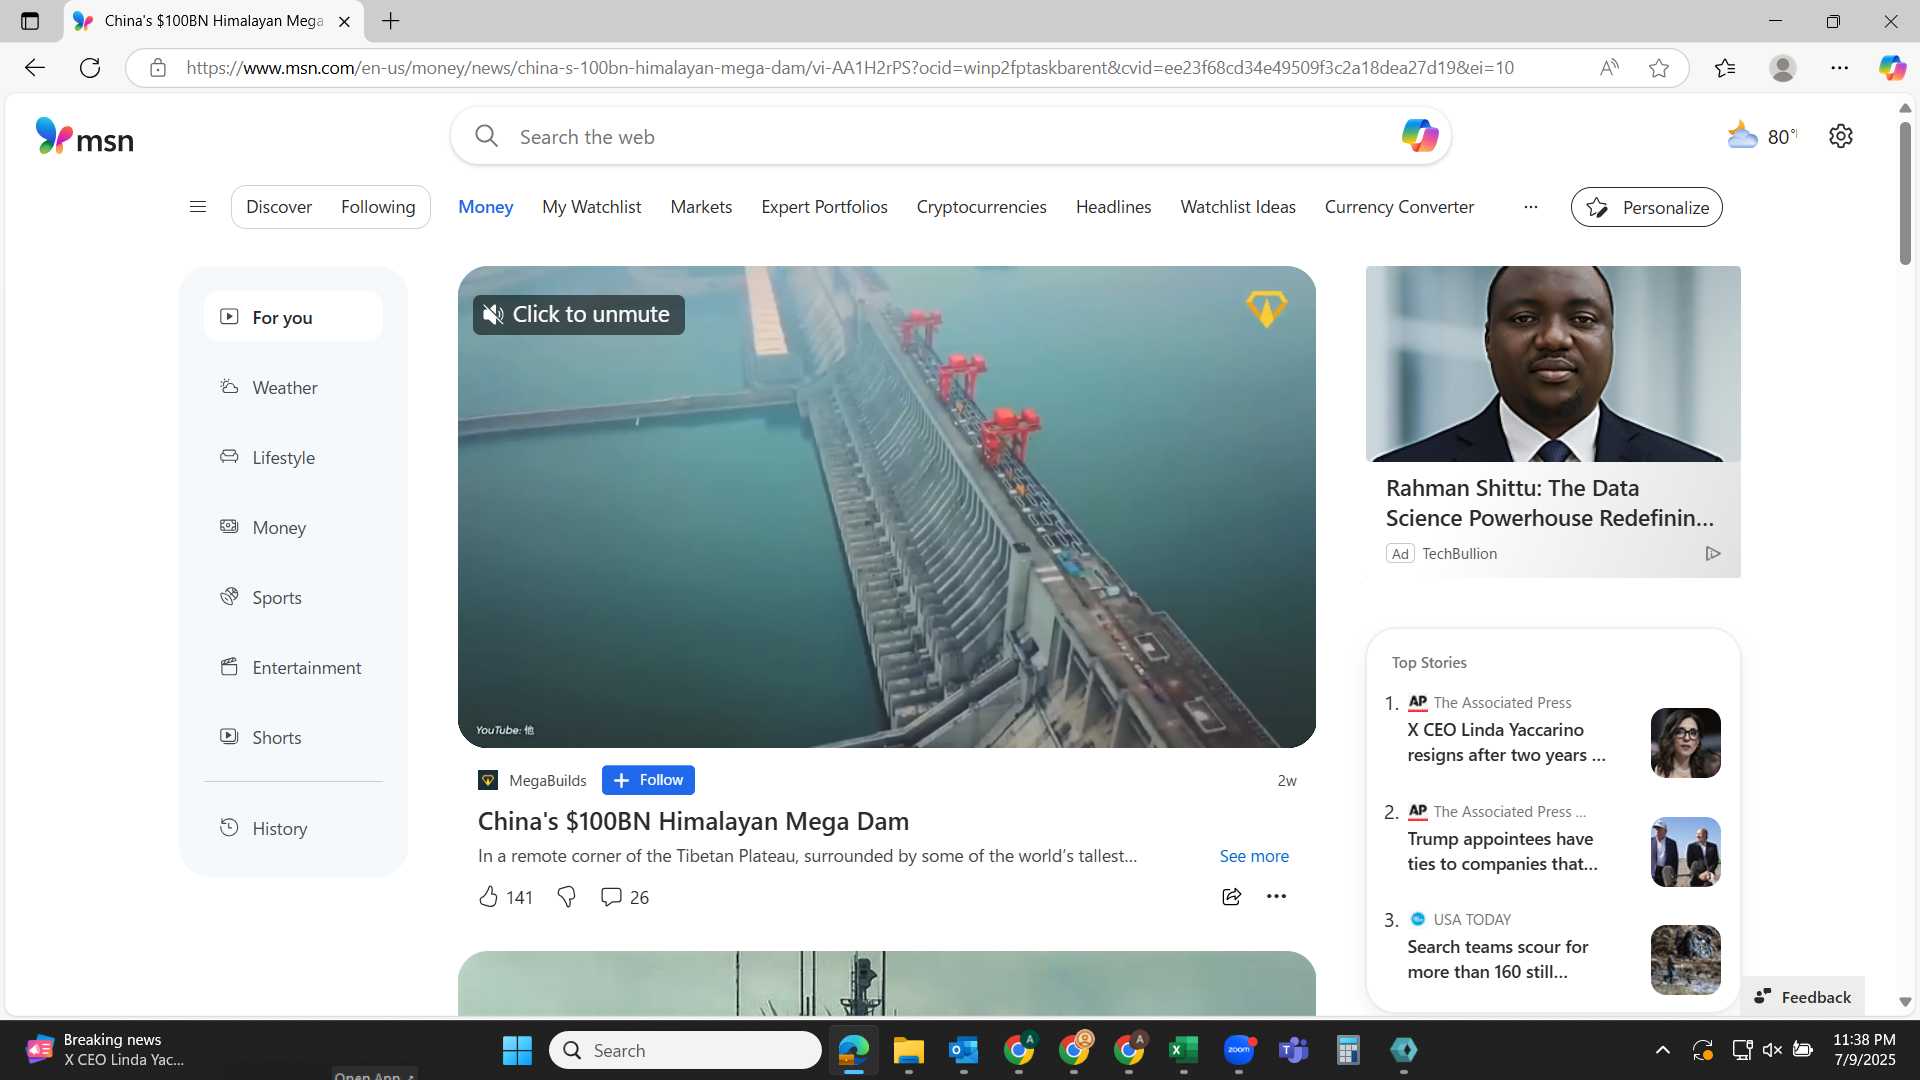Image resolution: width=1920 pixels, height=1080 pixels.
Task: Expand description with See more
Action: (x=1254, y=856)
